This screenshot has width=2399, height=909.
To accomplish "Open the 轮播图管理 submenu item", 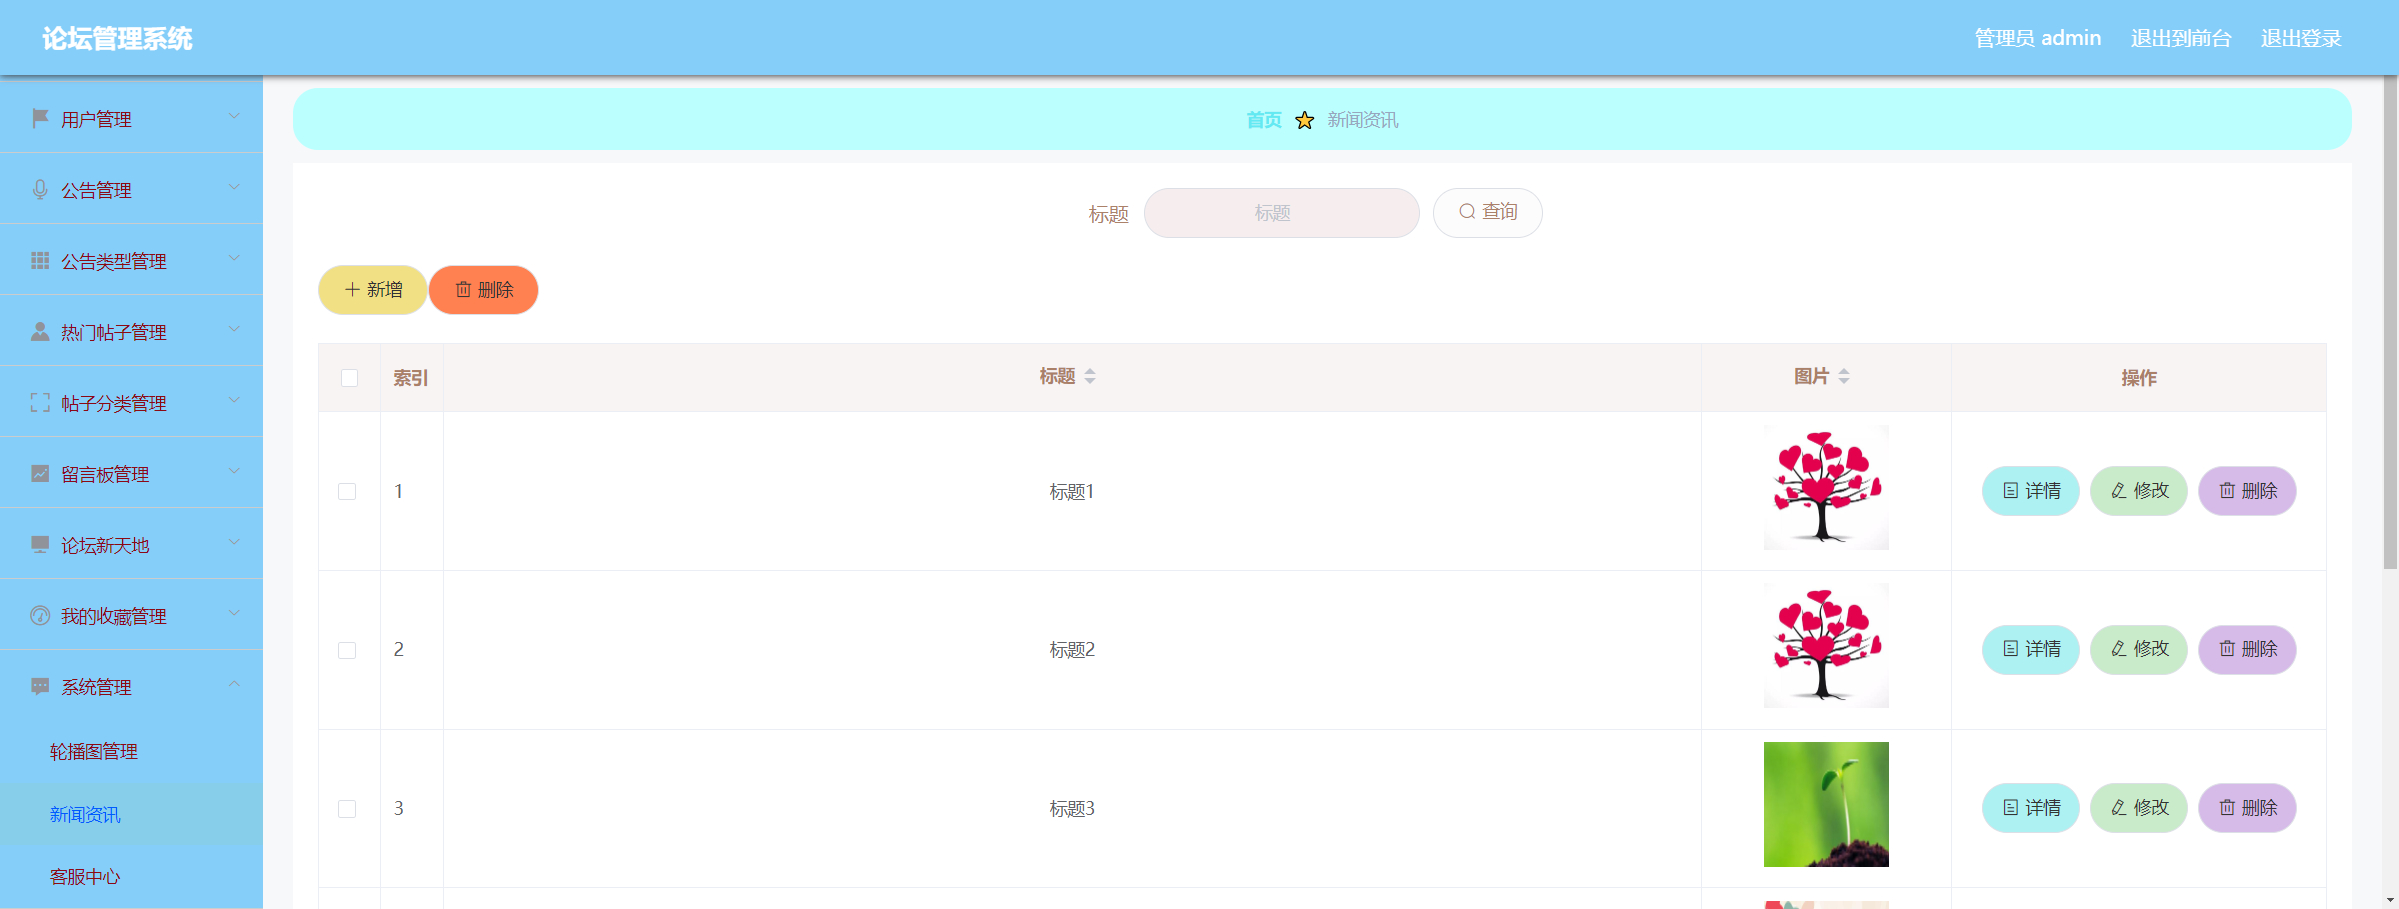I will tap(131, 752).
